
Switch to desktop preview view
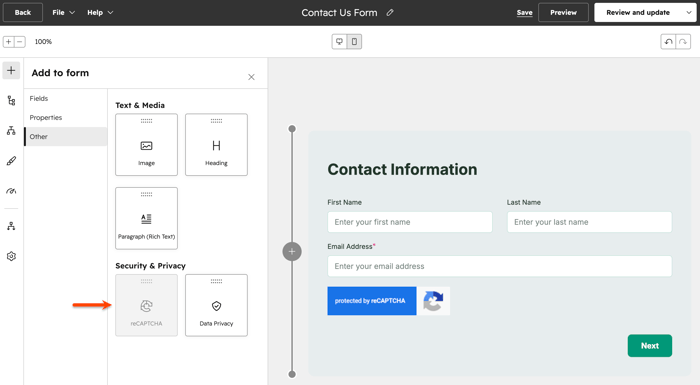(339, 42)
